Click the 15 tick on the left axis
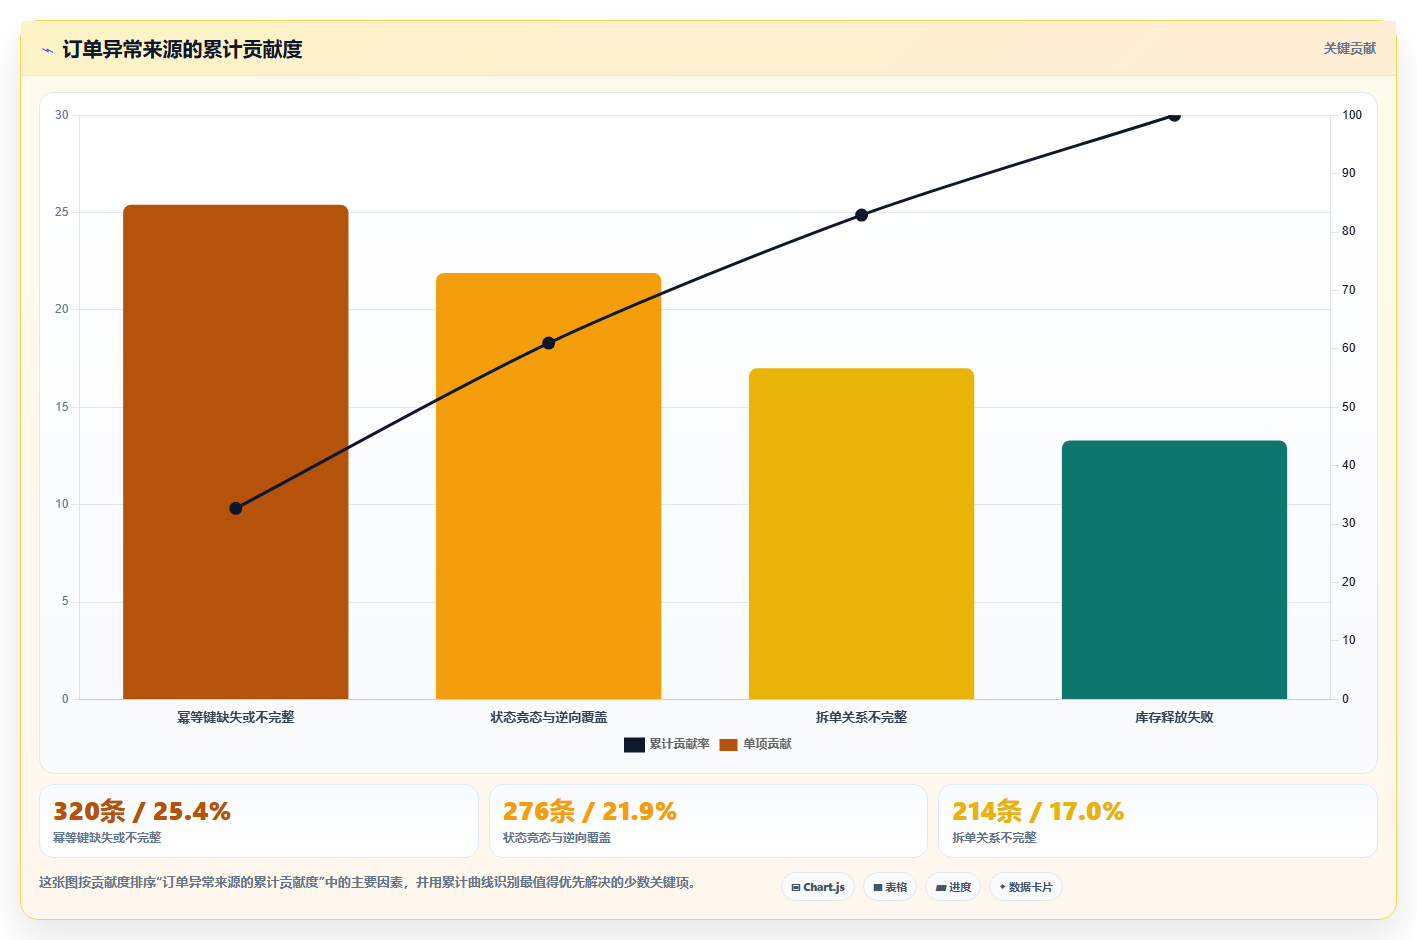 pyautogui.click(x=62, y=407)
